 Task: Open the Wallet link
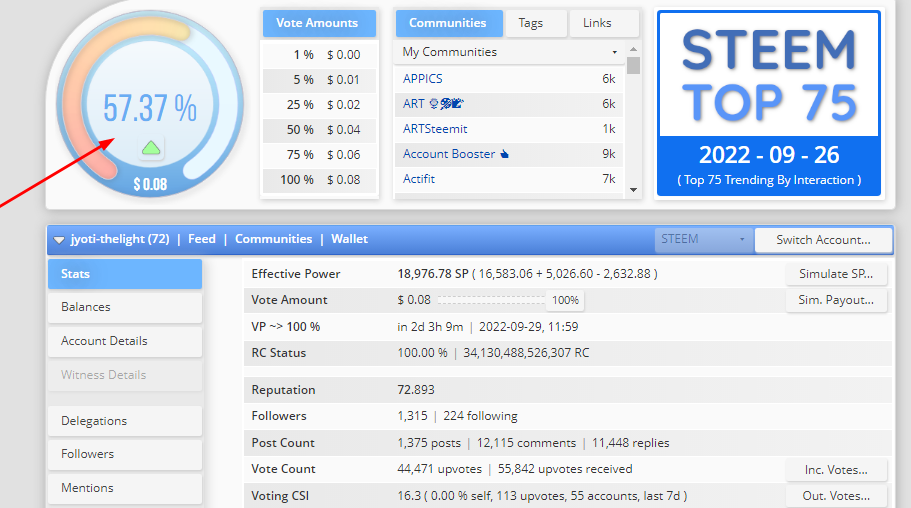(x=349, y=239)
